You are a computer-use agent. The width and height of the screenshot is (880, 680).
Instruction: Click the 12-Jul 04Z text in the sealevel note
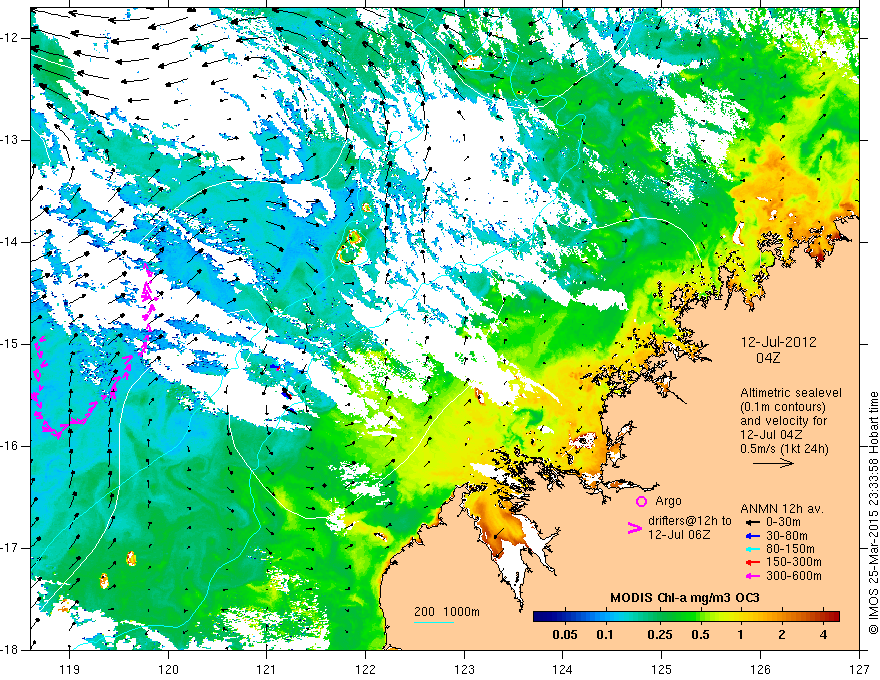[x=771, y=434]
